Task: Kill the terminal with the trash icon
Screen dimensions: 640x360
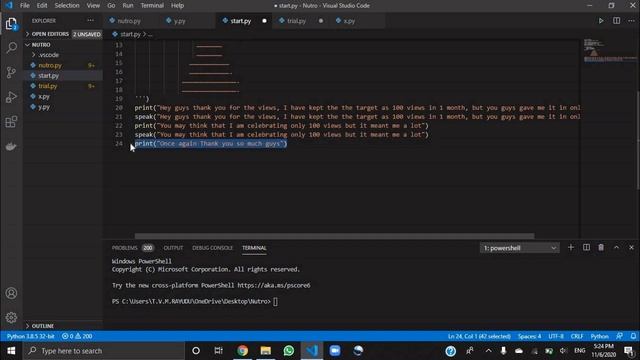Action: pyautogui.click(x=601, y=247)
